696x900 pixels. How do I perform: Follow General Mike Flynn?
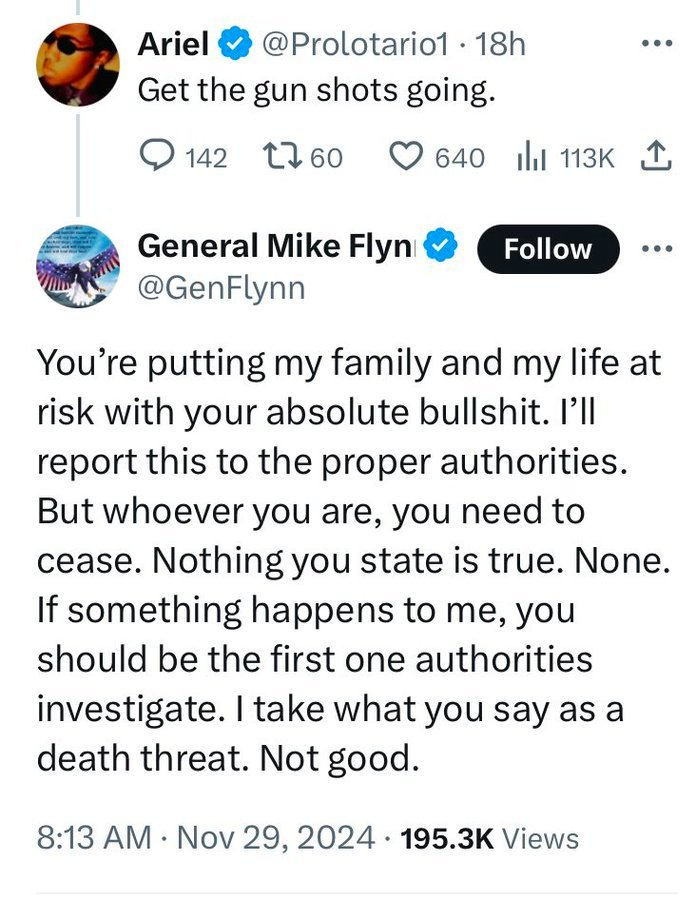[x=548, y=249]
